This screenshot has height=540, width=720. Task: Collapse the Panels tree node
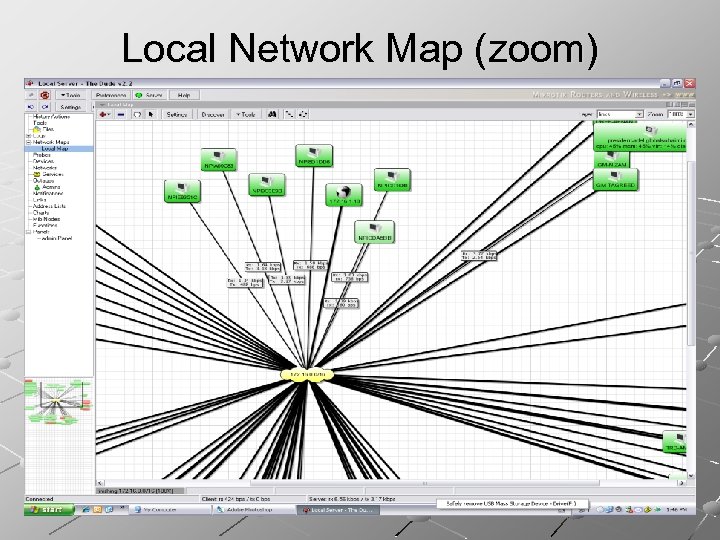point(28,232)
